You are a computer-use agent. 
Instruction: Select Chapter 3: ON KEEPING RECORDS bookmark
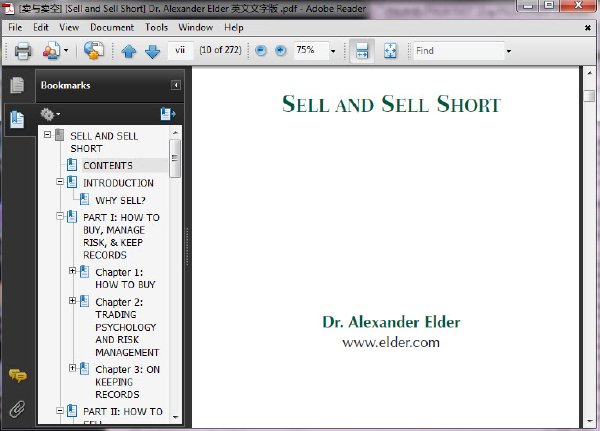click(x=127, y=382)
